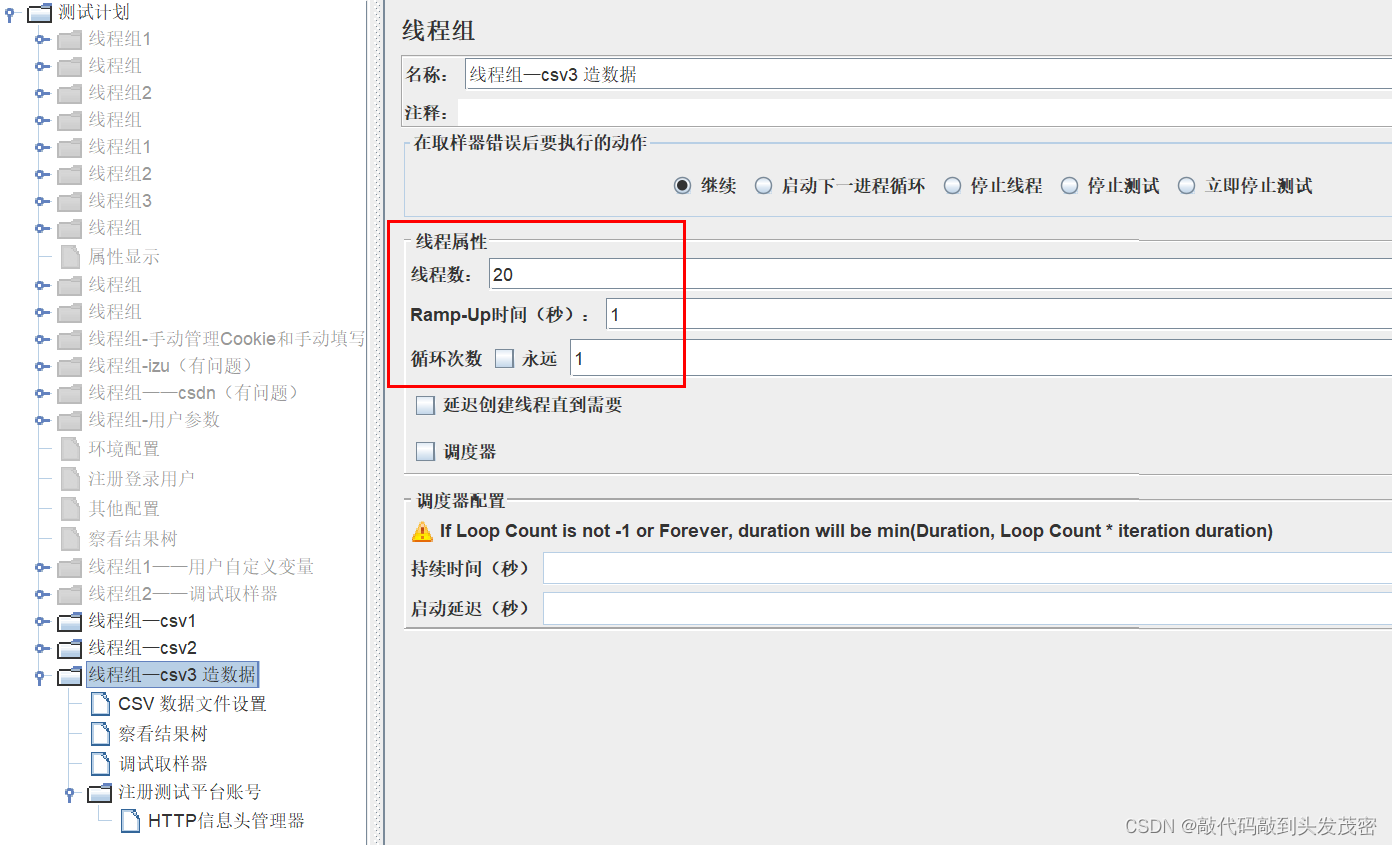
Task: Choose the 停止线程 radio option
Action: click(953, 186)
